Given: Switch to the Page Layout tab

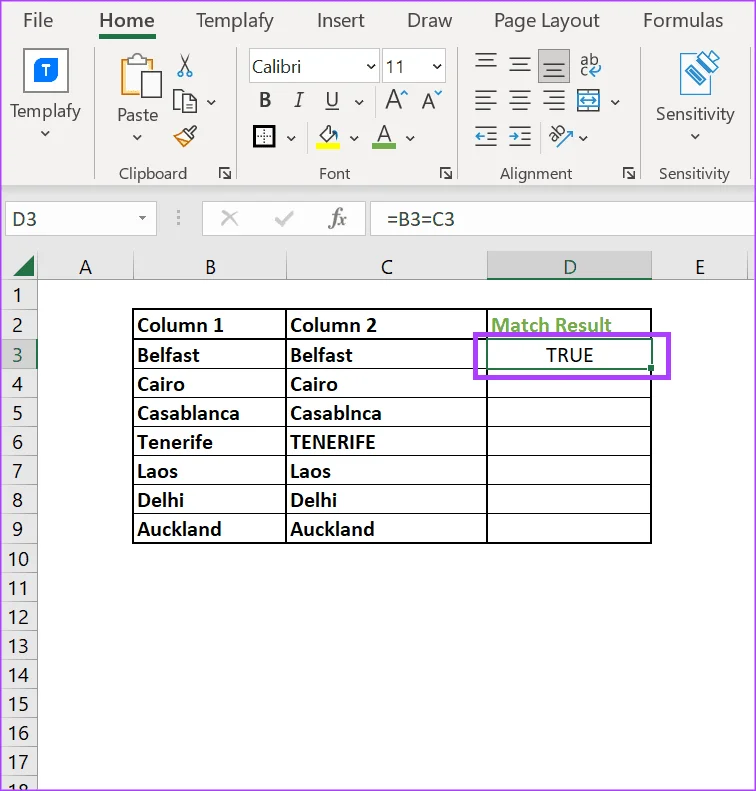Looking at the screenshot, I should [547, 21].
